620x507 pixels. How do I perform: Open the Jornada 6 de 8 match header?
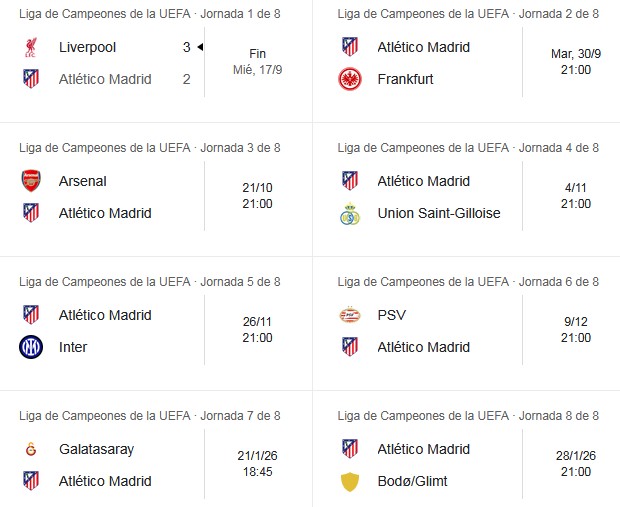[x=468, y=281]
